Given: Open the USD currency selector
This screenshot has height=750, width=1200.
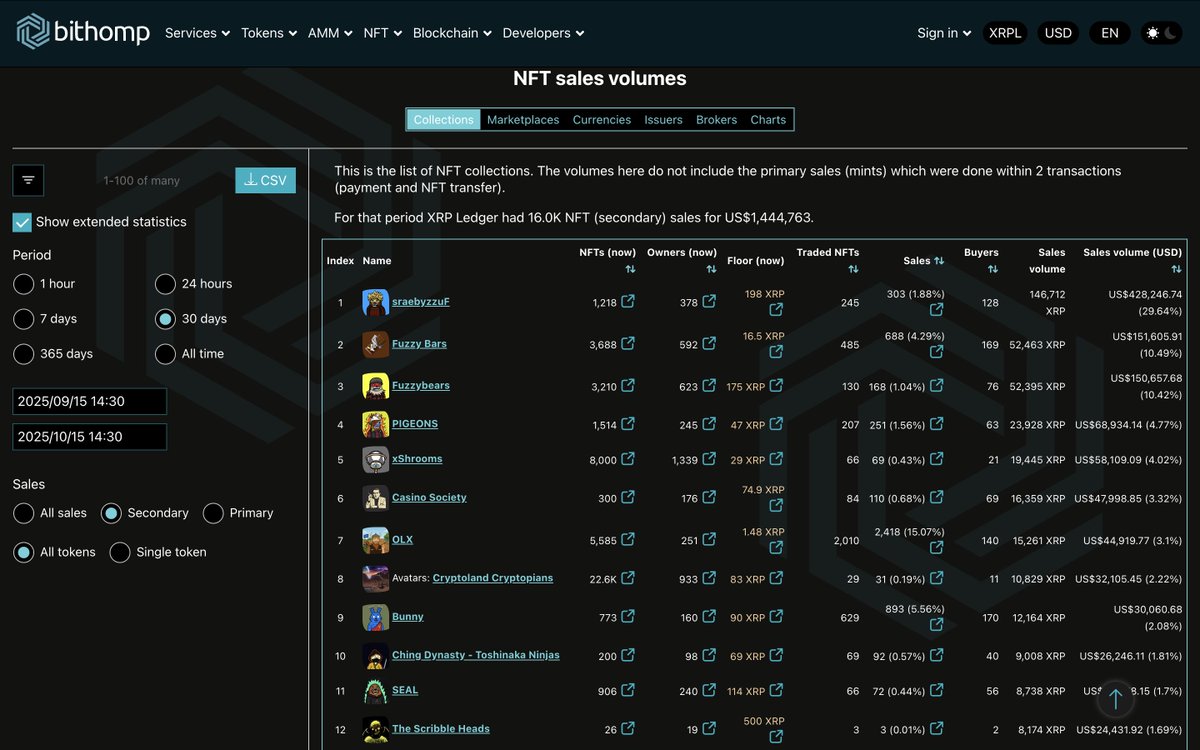Looking at the screenshot, I should [1058, 33].
